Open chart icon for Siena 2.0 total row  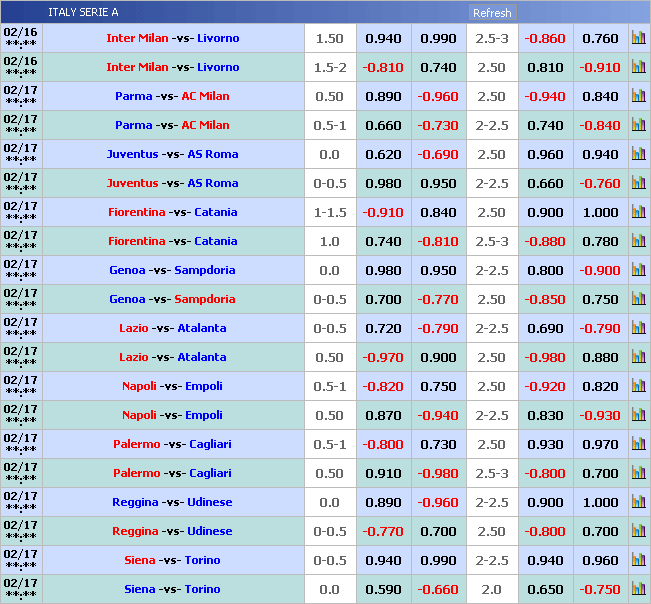pyautogui.click(x=638, y=590)
